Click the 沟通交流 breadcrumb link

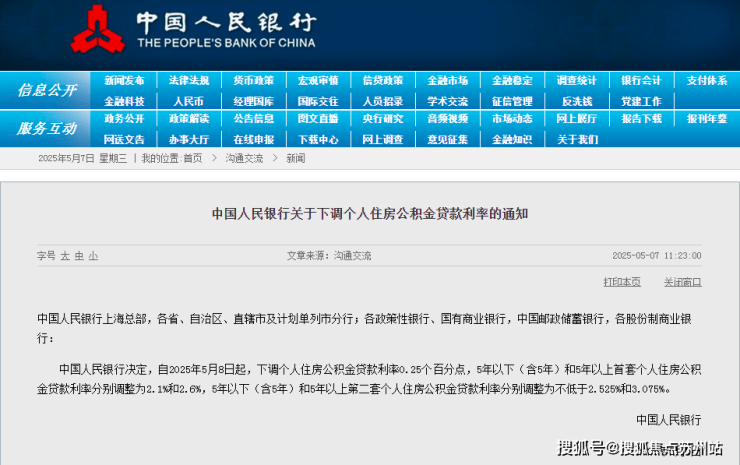point(244,158)
